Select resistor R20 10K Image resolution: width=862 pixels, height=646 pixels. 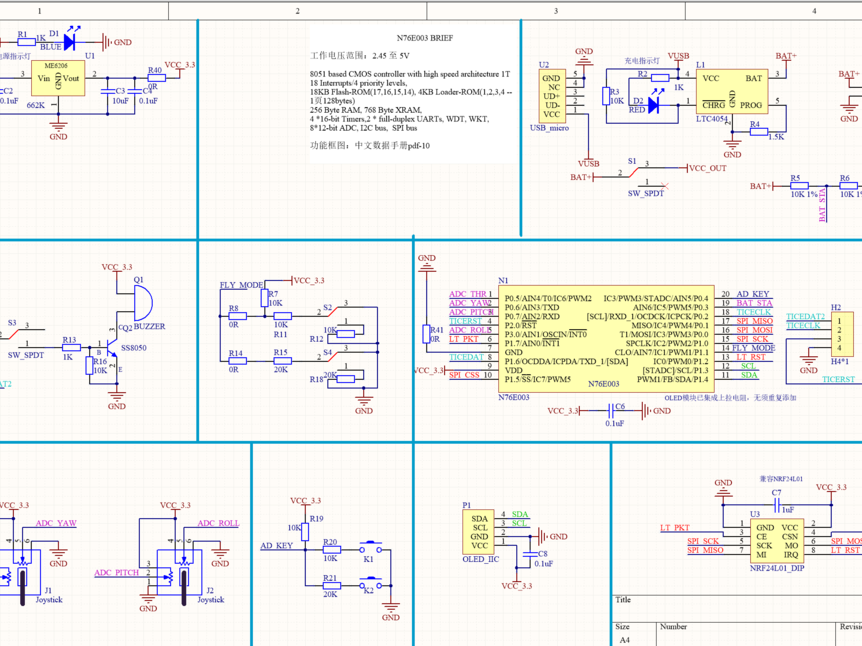331,550
